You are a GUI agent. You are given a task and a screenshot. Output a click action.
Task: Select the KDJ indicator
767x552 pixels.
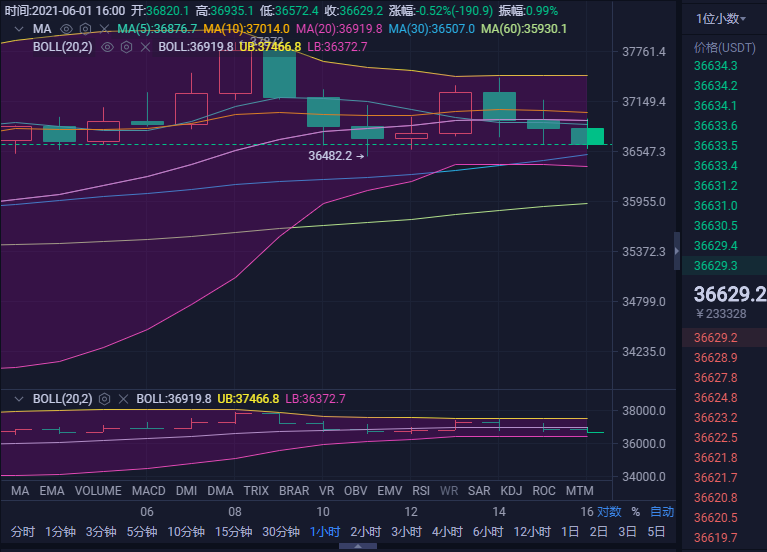click(x=511, y=491)
